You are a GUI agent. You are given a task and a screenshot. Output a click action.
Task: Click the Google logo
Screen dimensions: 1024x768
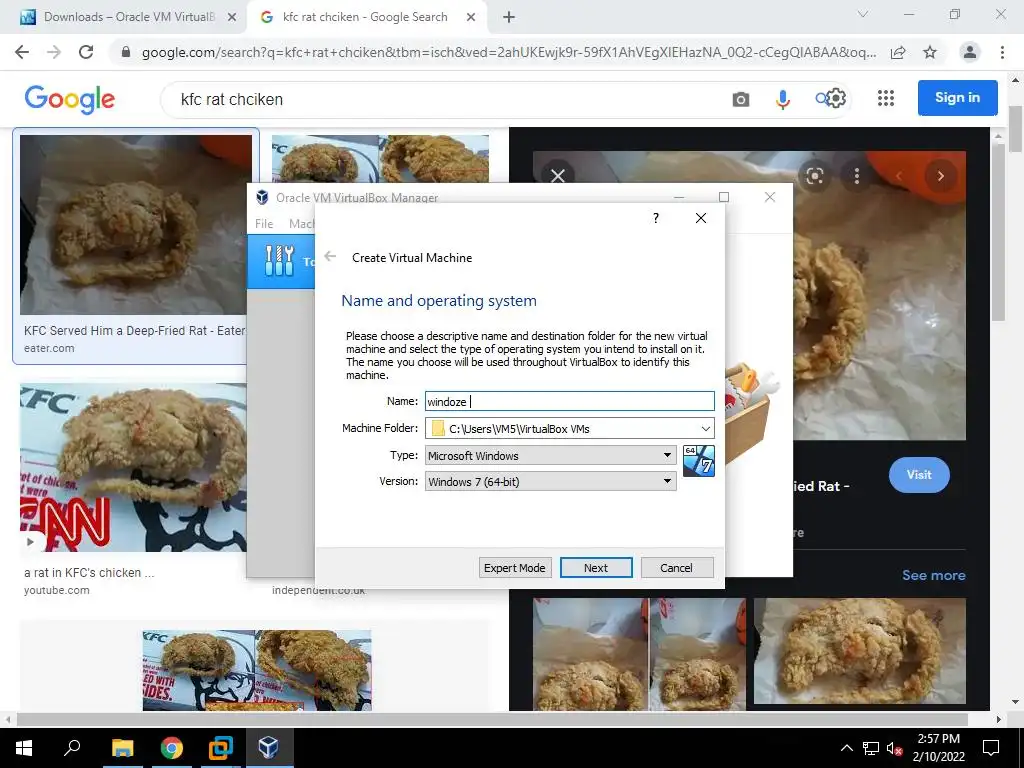(x=69, y=99)
